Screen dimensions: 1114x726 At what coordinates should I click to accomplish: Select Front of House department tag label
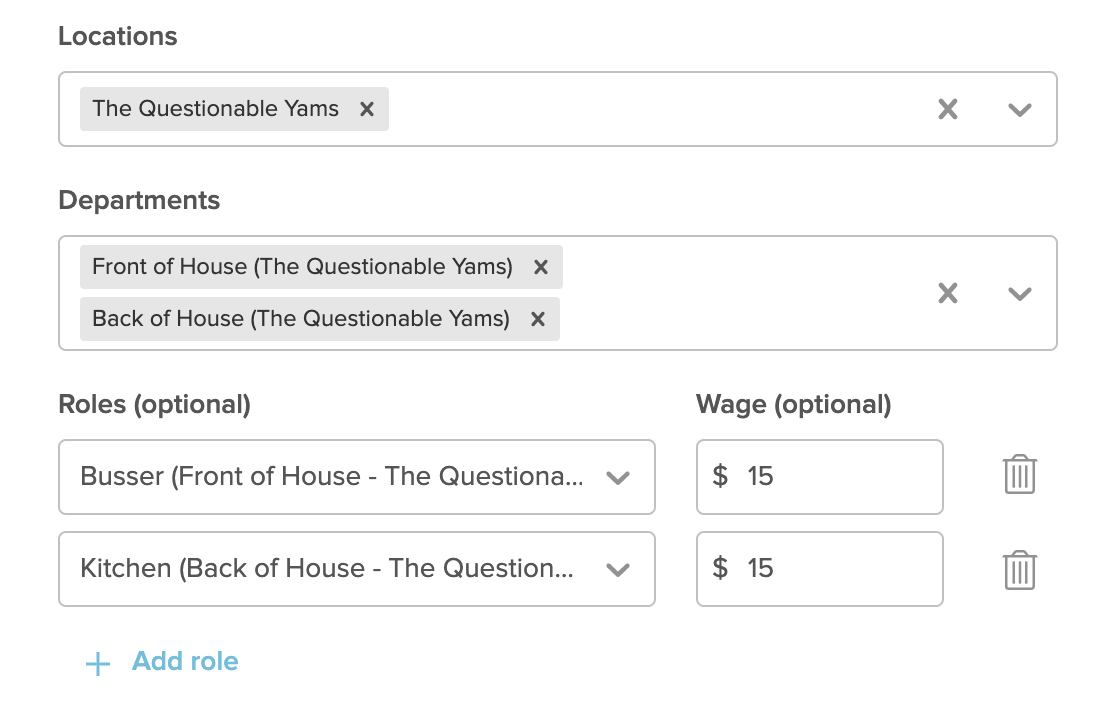point(302,267)
